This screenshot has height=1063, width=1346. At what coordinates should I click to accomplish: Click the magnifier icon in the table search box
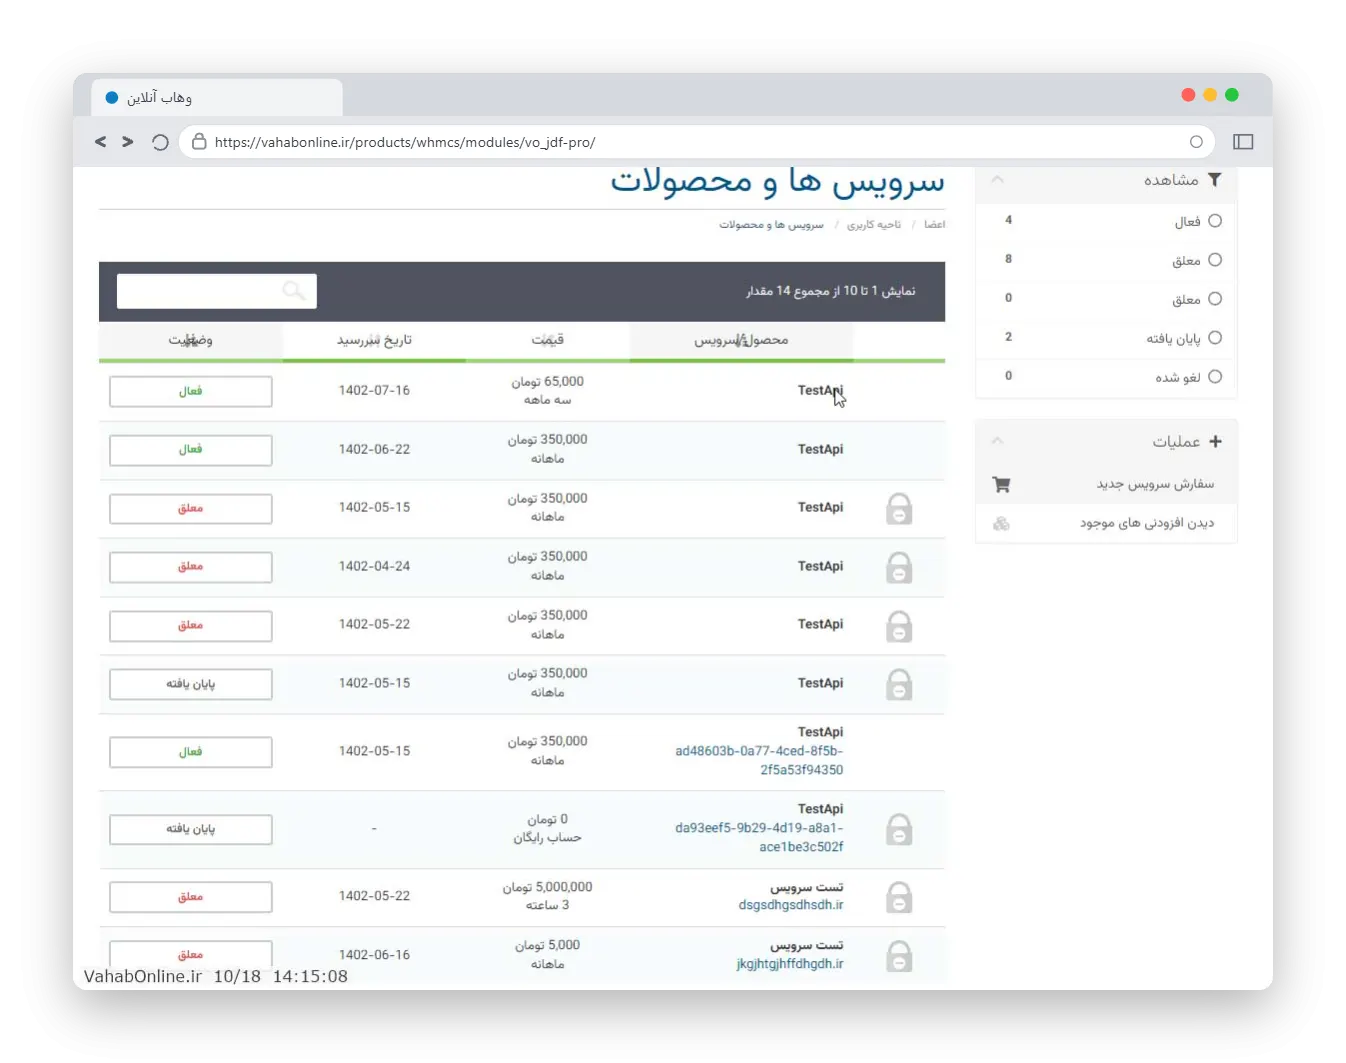294,291
